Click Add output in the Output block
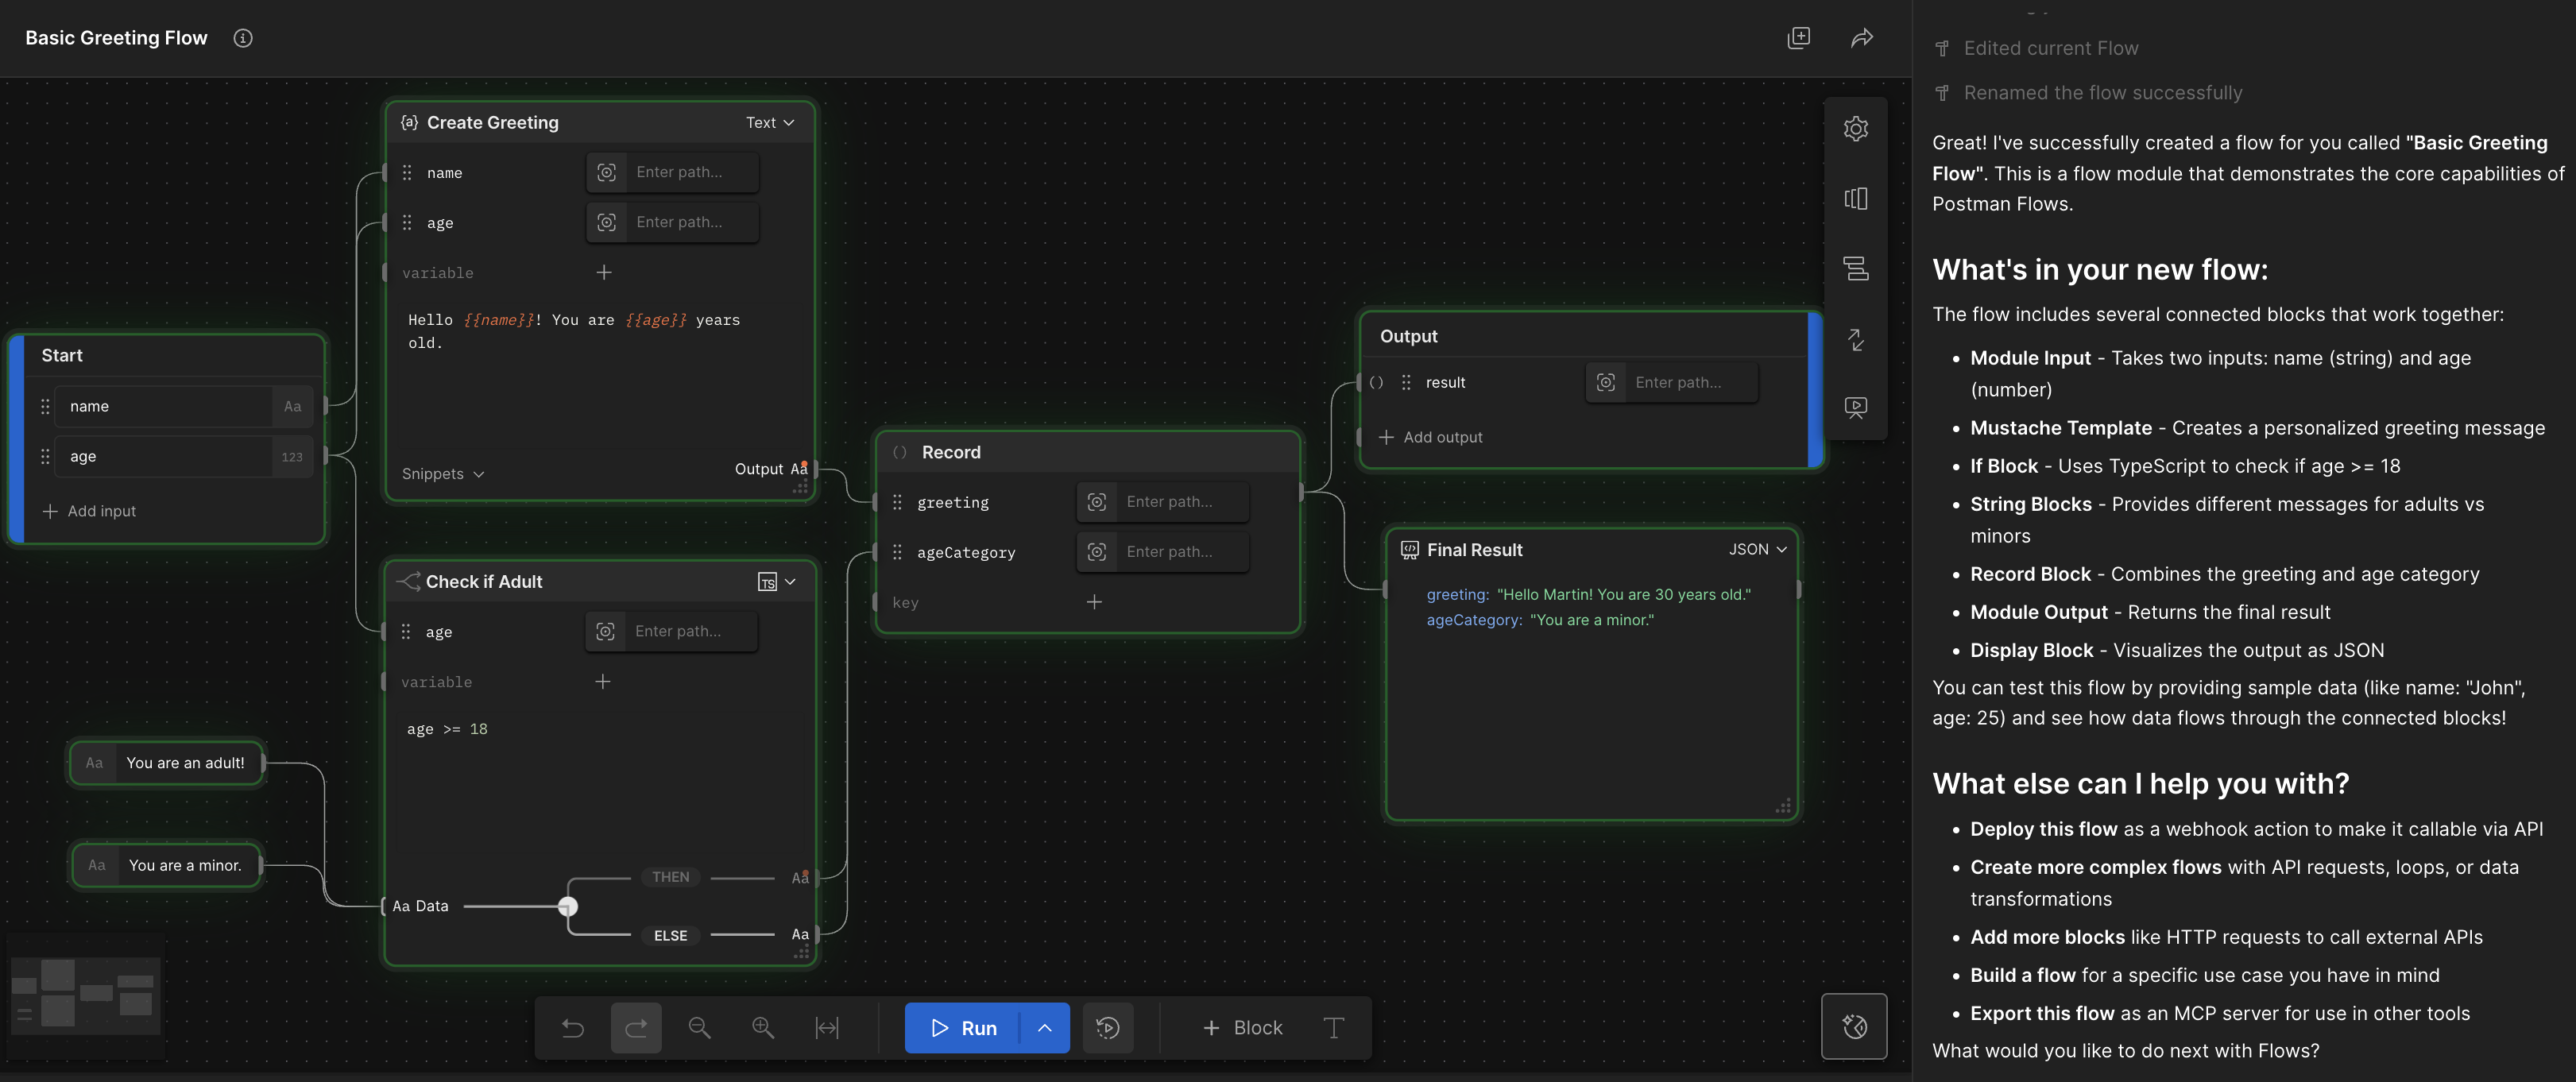Screen dimensions: 2576x1082 pos(1430,438)
